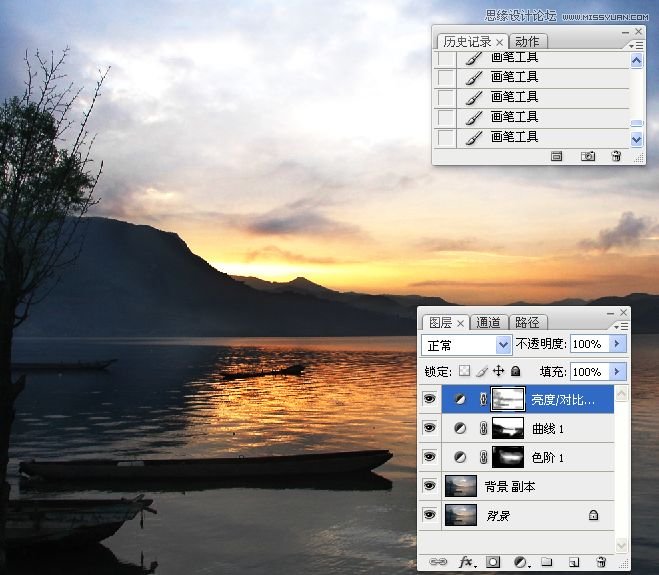The width and height of the screenshot is (659, 575).
Task: Create a new layer icon
Action: pos(574,562)
